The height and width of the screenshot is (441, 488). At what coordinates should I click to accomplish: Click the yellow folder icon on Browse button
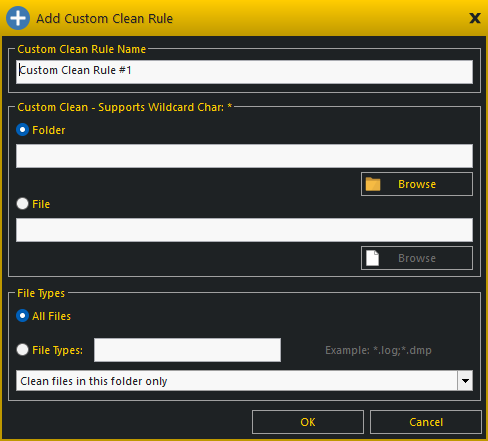[x=373, y=184]
